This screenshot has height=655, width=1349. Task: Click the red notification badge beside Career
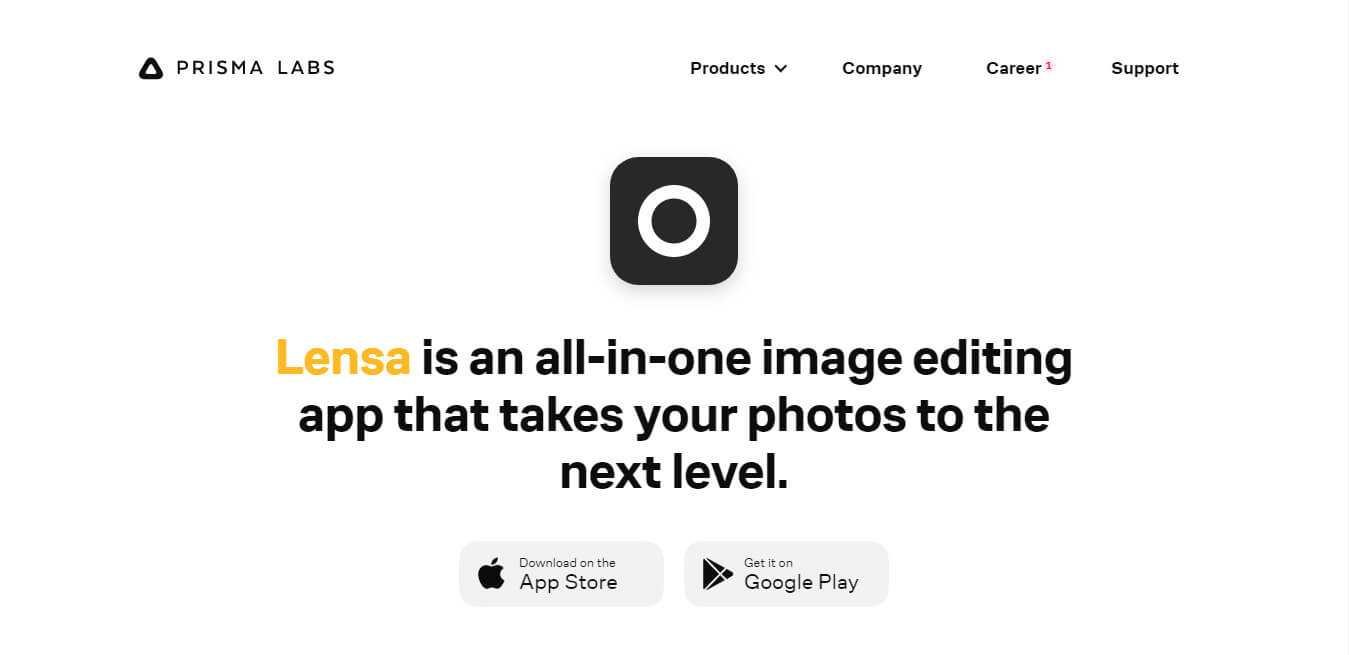point(1048,65)
